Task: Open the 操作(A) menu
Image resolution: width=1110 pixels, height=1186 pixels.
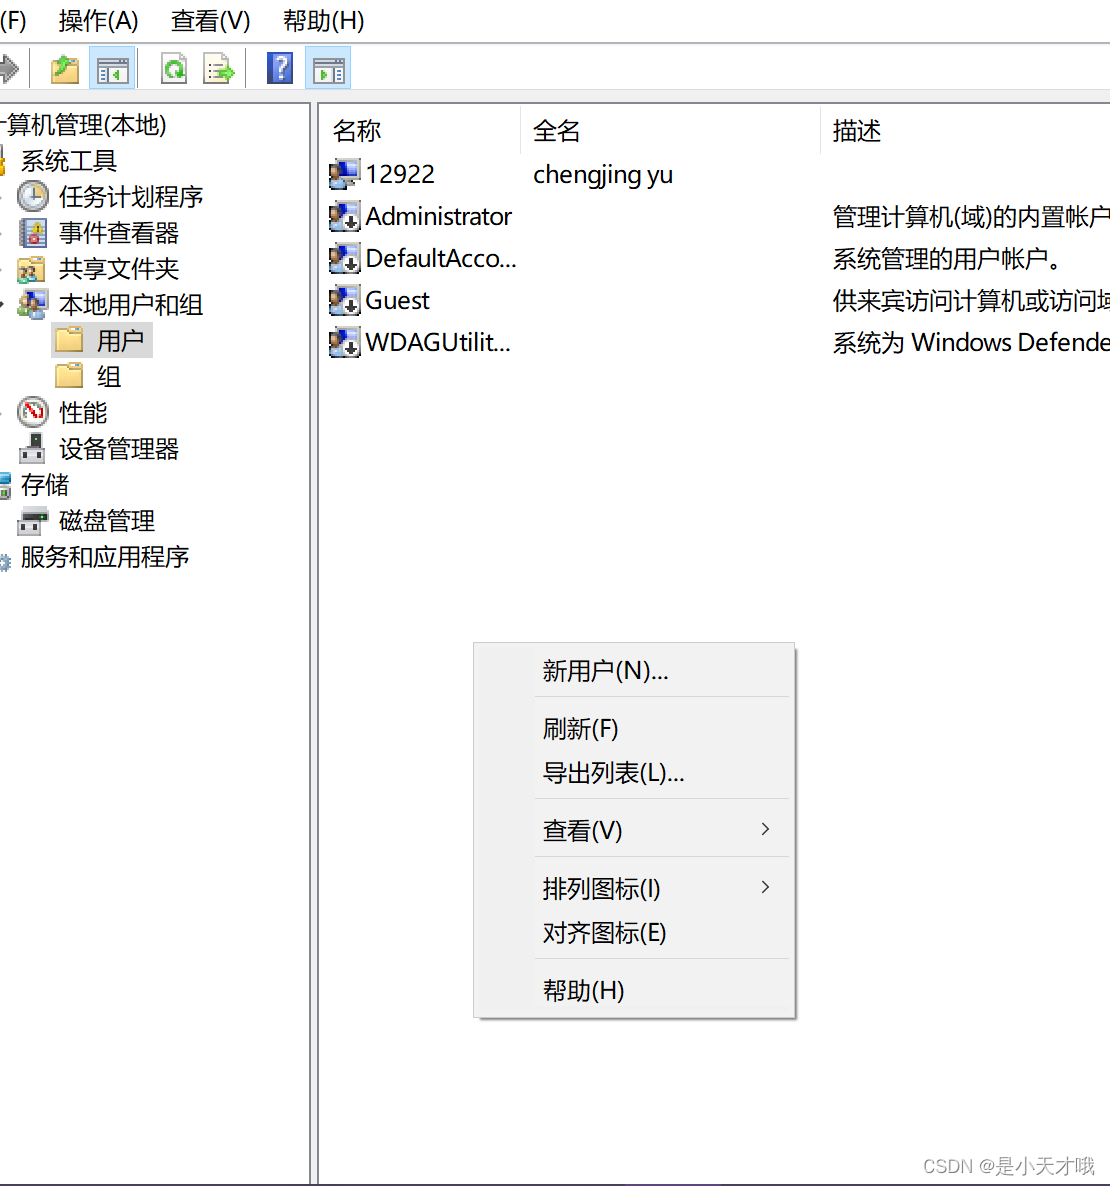Action: pyautogui.click(x=99, y=21)
